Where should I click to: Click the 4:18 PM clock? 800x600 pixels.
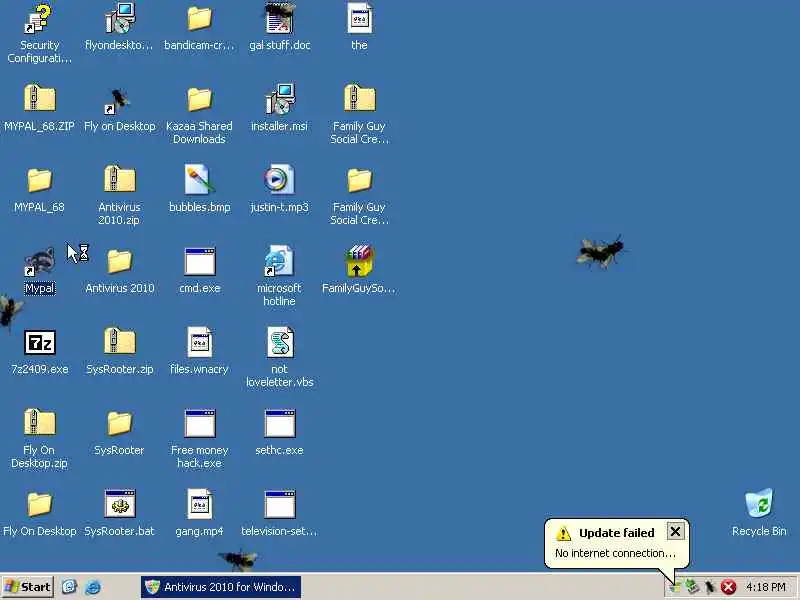coord(765,587)
